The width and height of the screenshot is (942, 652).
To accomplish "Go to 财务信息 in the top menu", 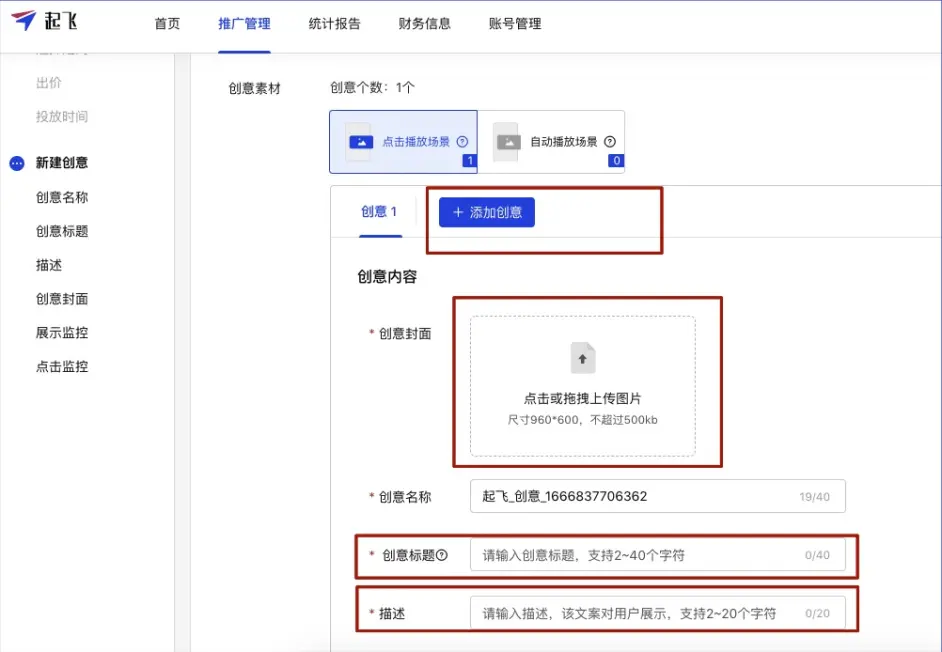I will pyautogui.click(x=425, y=23).
